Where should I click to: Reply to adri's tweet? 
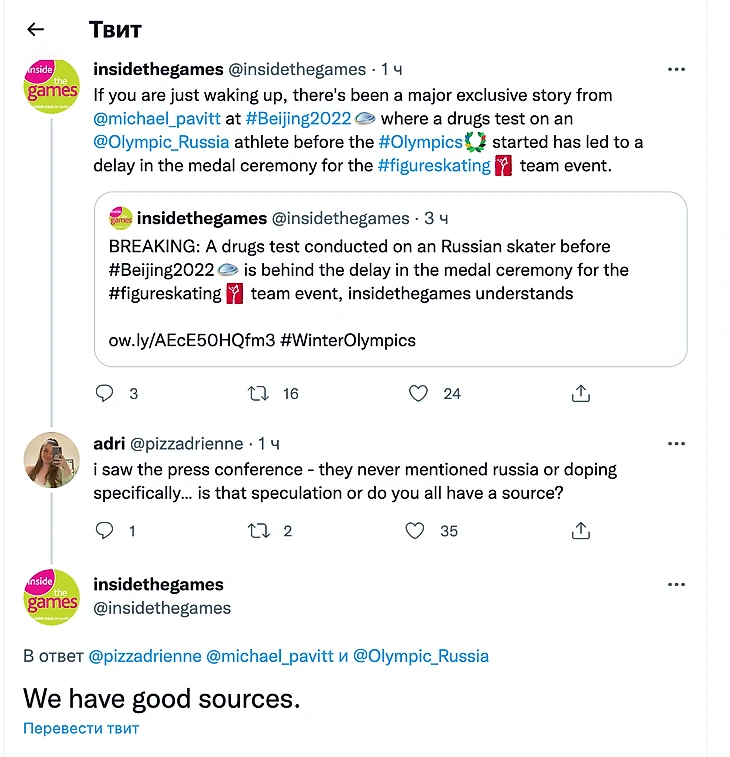(105, 531)
